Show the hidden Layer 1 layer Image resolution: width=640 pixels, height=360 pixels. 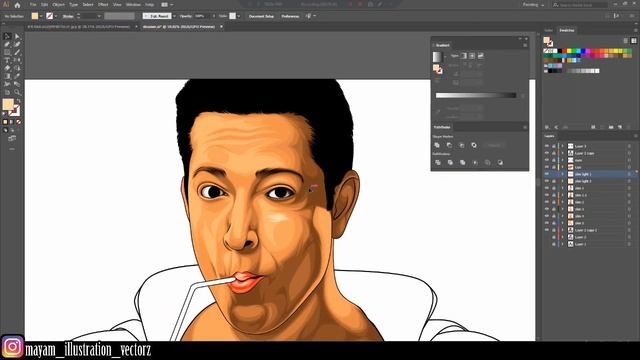547,244
